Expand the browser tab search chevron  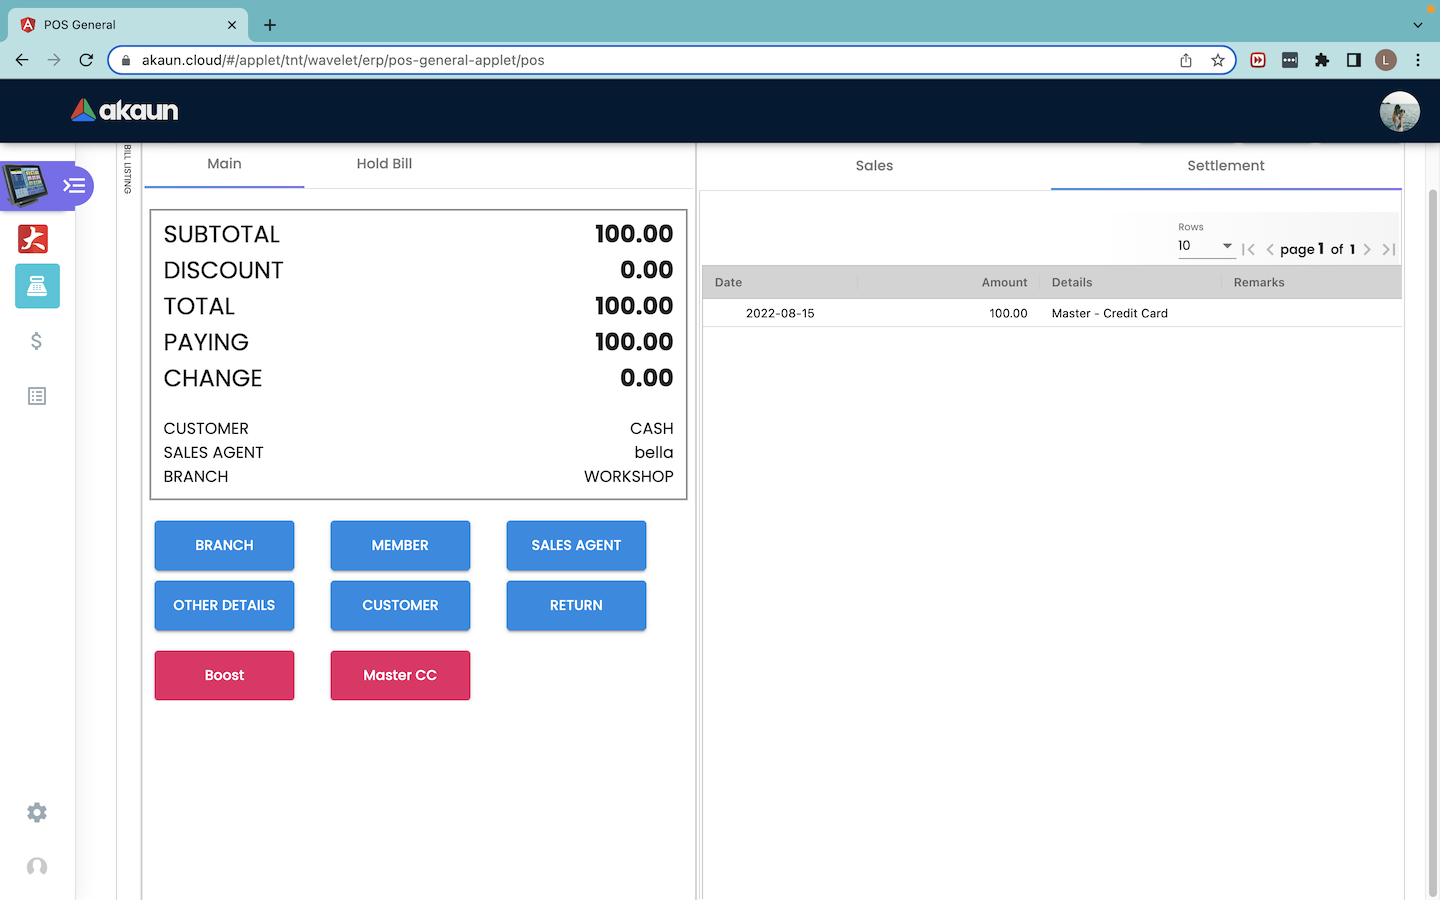[x=1418, y=25]
